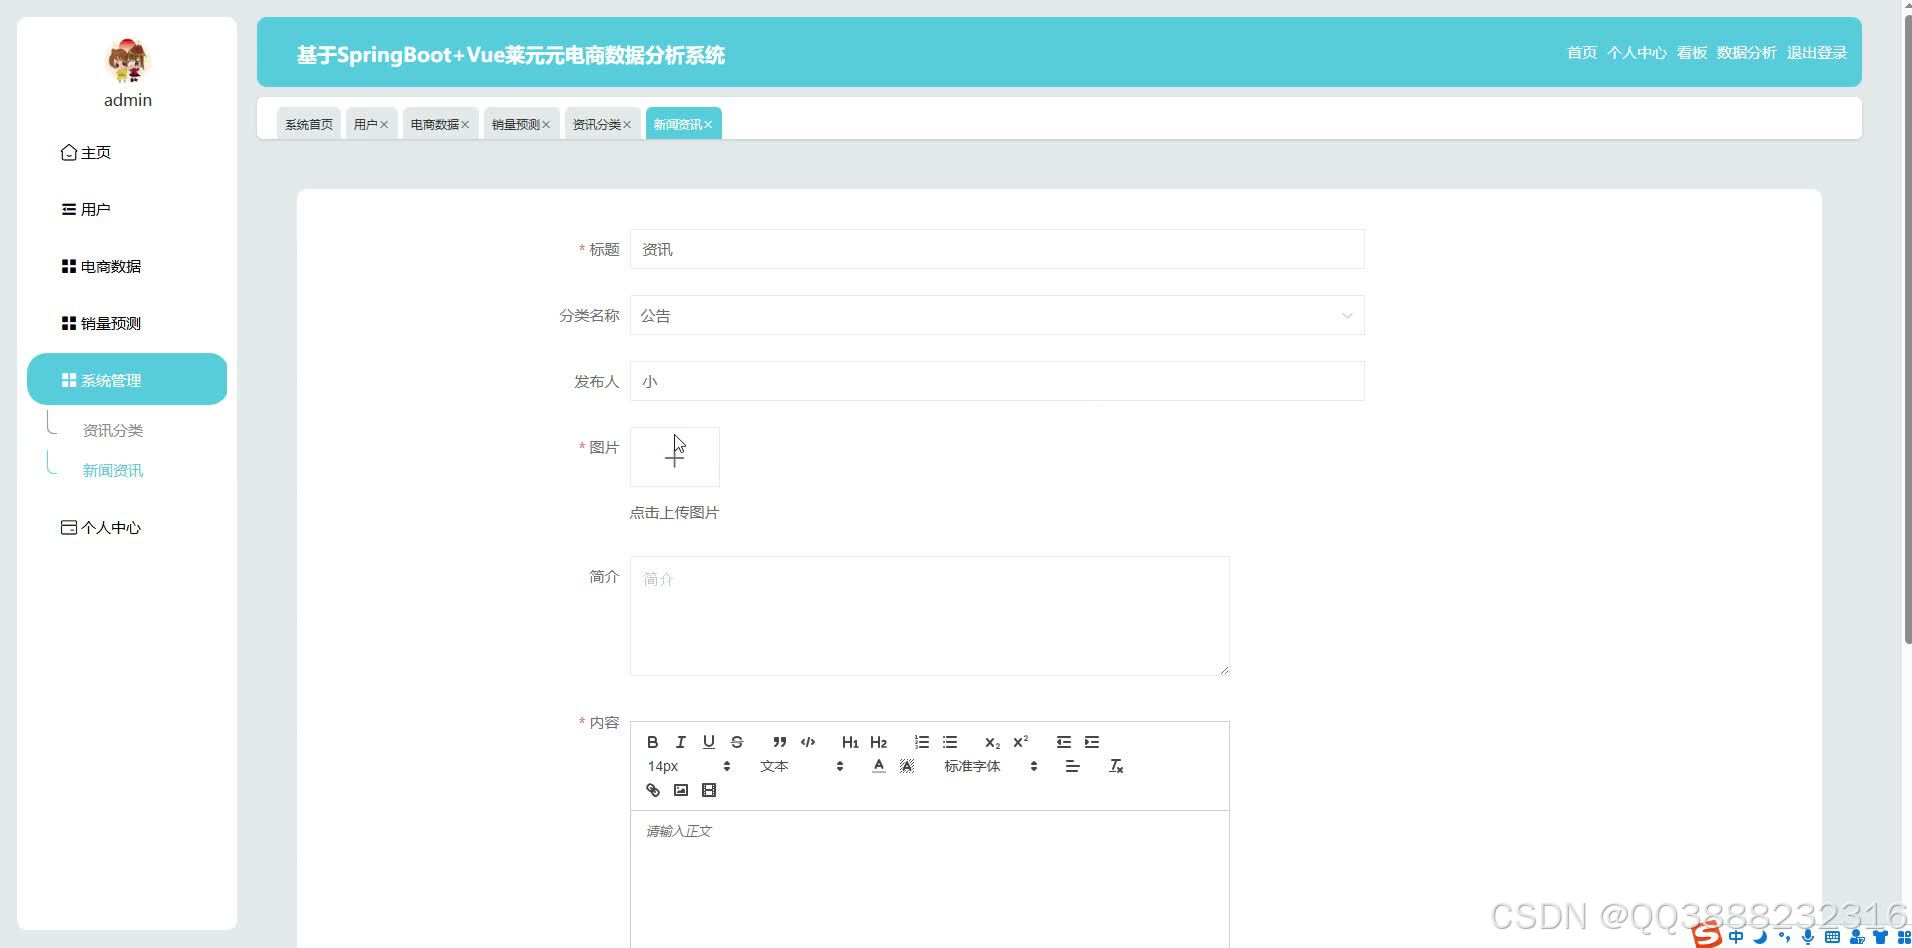Image resolution: width=1912 pixels, height=948 pixels.
Task: Apply Heading 2 style
Action: tap(878, 742)
